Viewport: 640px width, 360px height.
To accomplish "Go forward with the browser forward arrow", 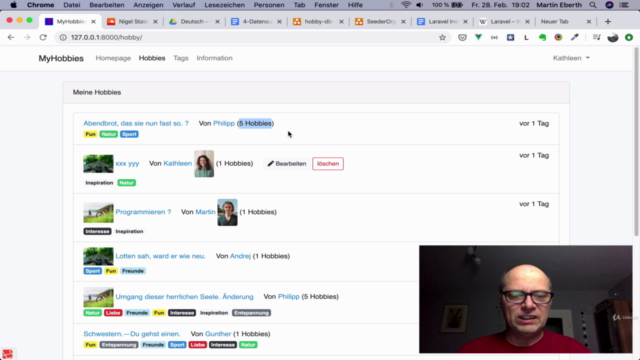I will point(27,37).
